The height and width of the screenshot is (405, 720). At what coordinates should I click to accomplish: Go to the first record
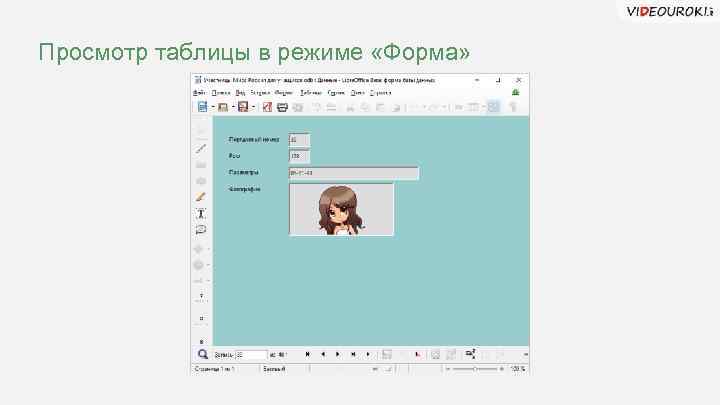coord(308,354)
